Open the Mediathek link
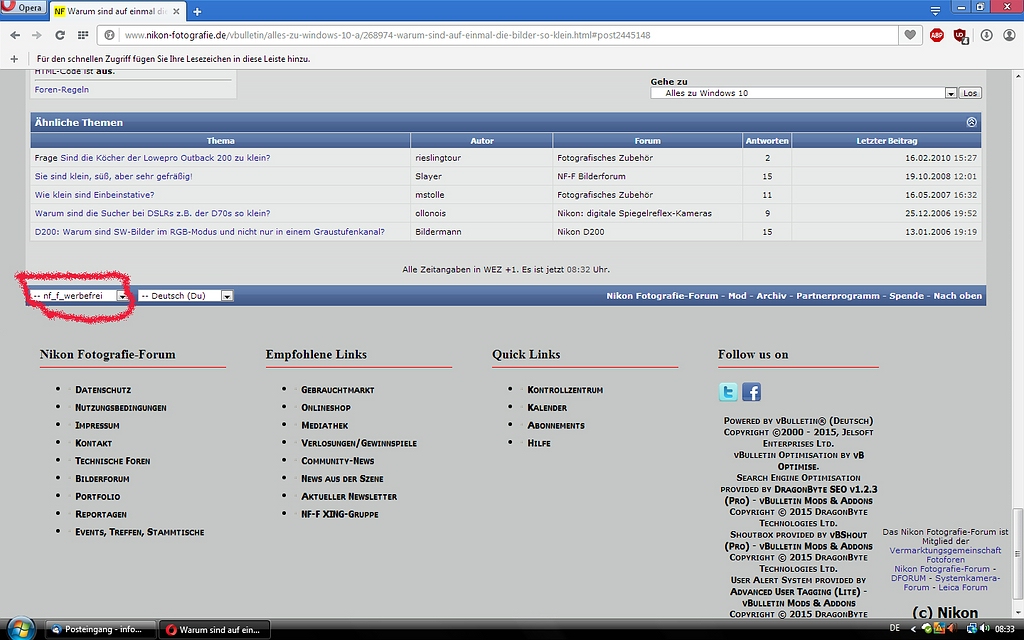The image size is (1024, 640). tap(324, 425)
